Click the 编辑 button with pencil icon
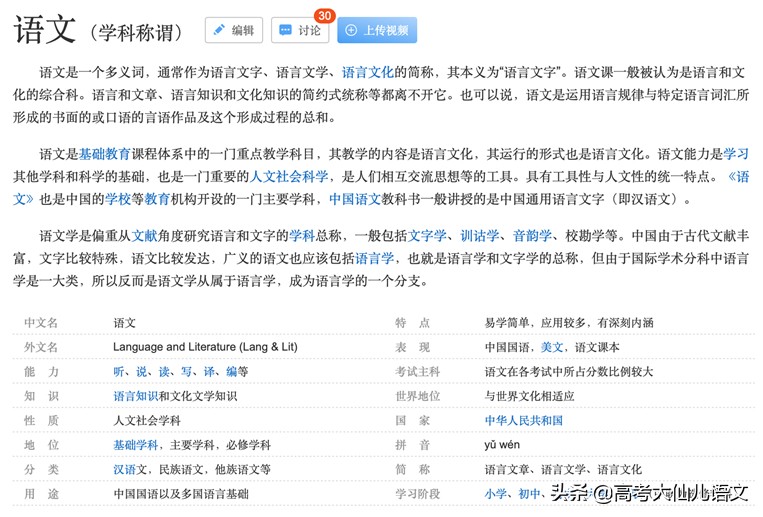The width and height of the screenshot is (763, 517). pyautogui.click(x=234, y=30)
